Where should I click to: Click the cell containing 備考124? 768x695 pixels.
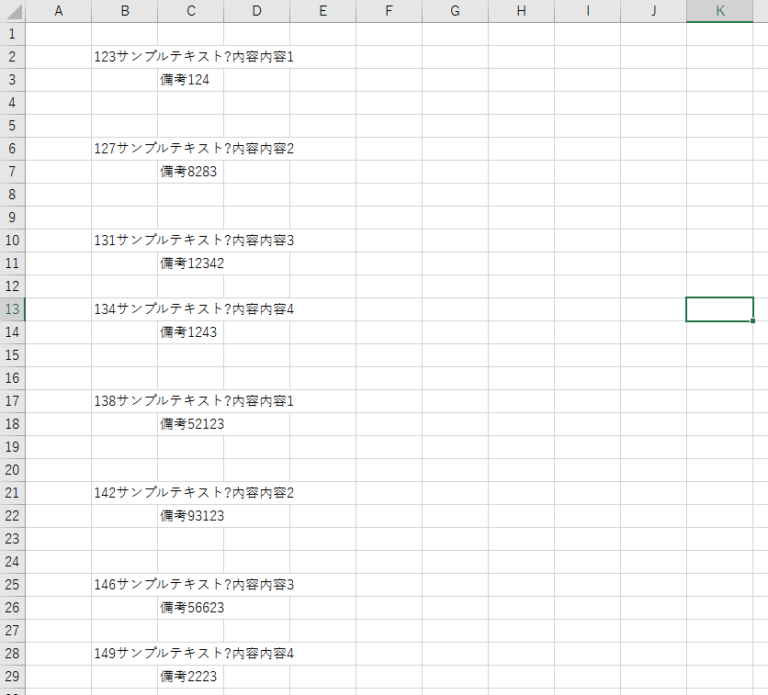click(x=189, y=80)
